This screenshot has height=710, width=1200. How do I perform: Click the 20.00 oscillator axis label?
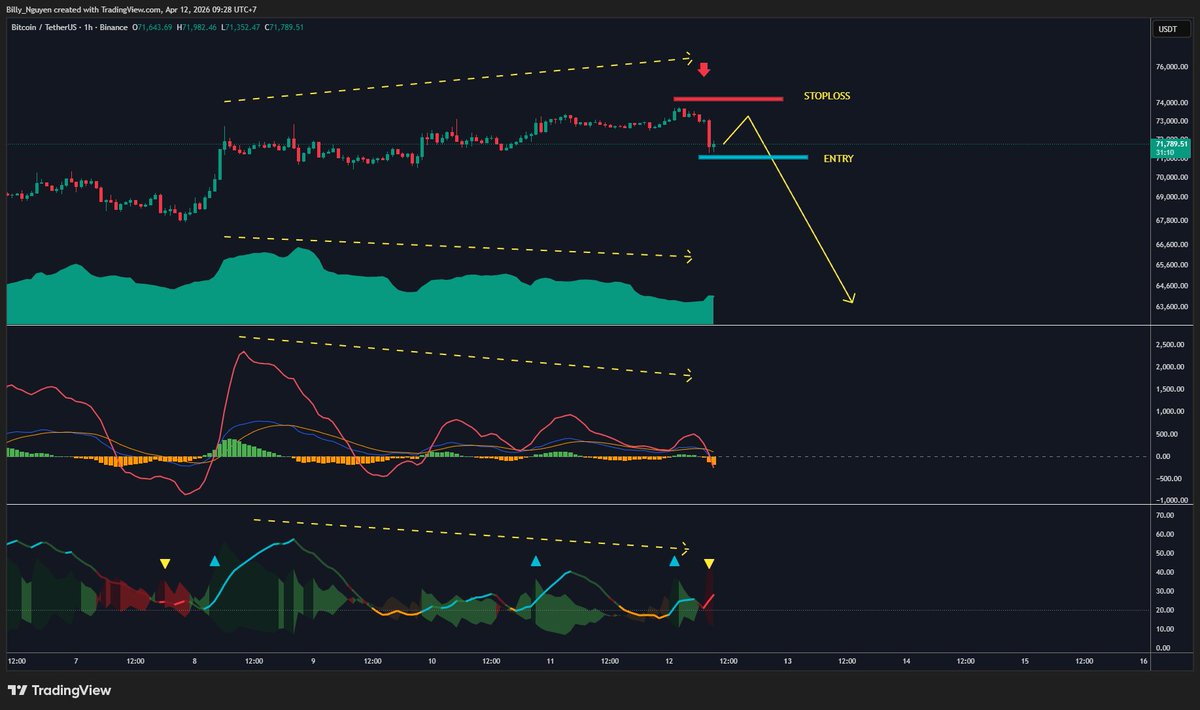[x=1164, y=610]
